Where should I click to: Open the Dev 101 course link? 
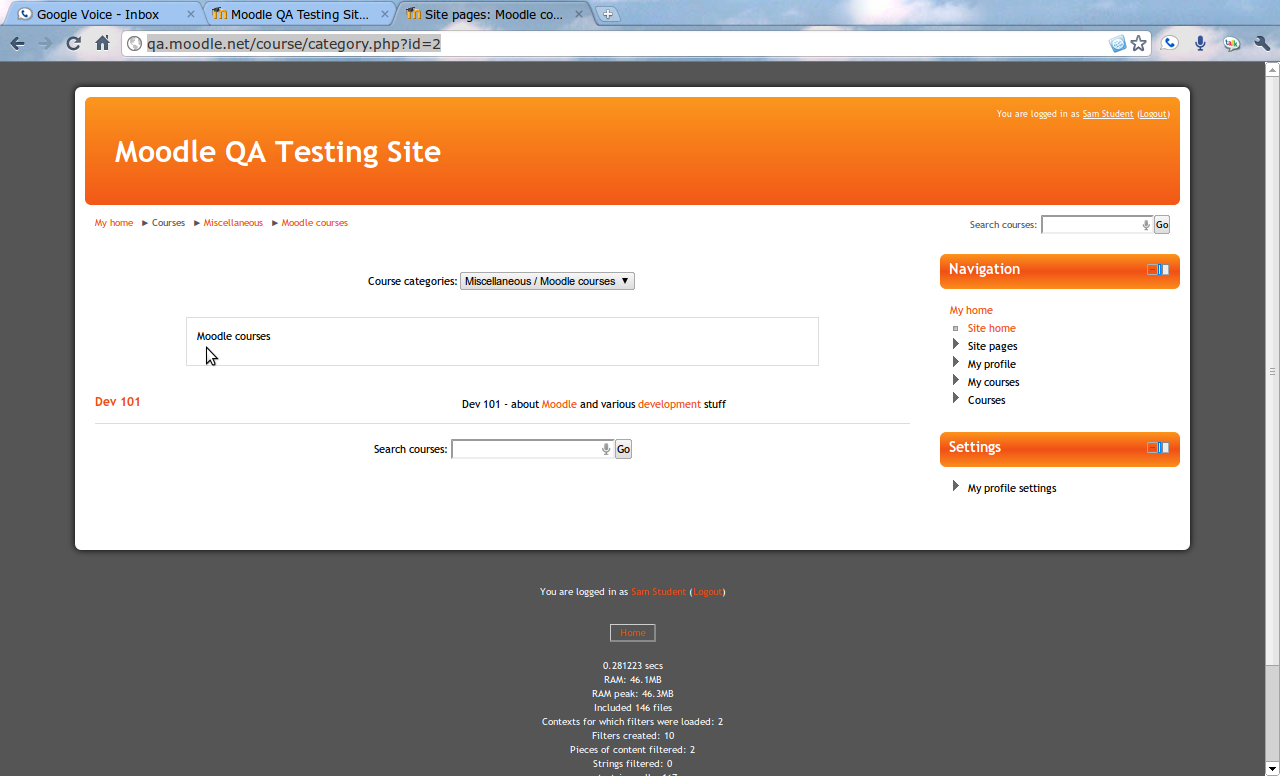point(118,402)
